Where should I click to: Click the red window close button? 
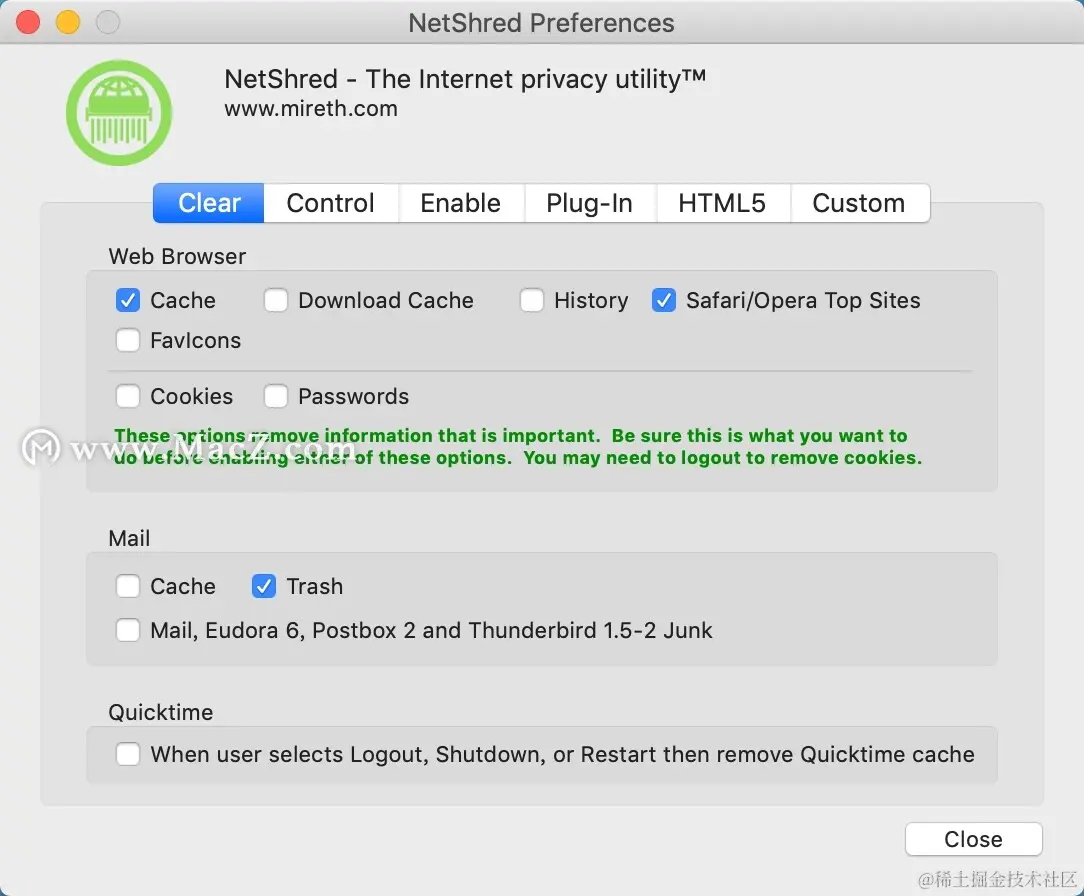coord(28,22)
